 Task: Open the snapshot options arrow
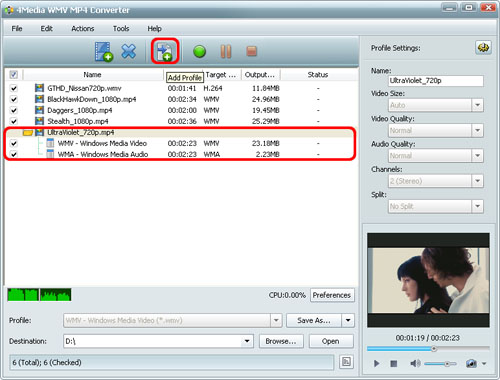pos(484,363)
